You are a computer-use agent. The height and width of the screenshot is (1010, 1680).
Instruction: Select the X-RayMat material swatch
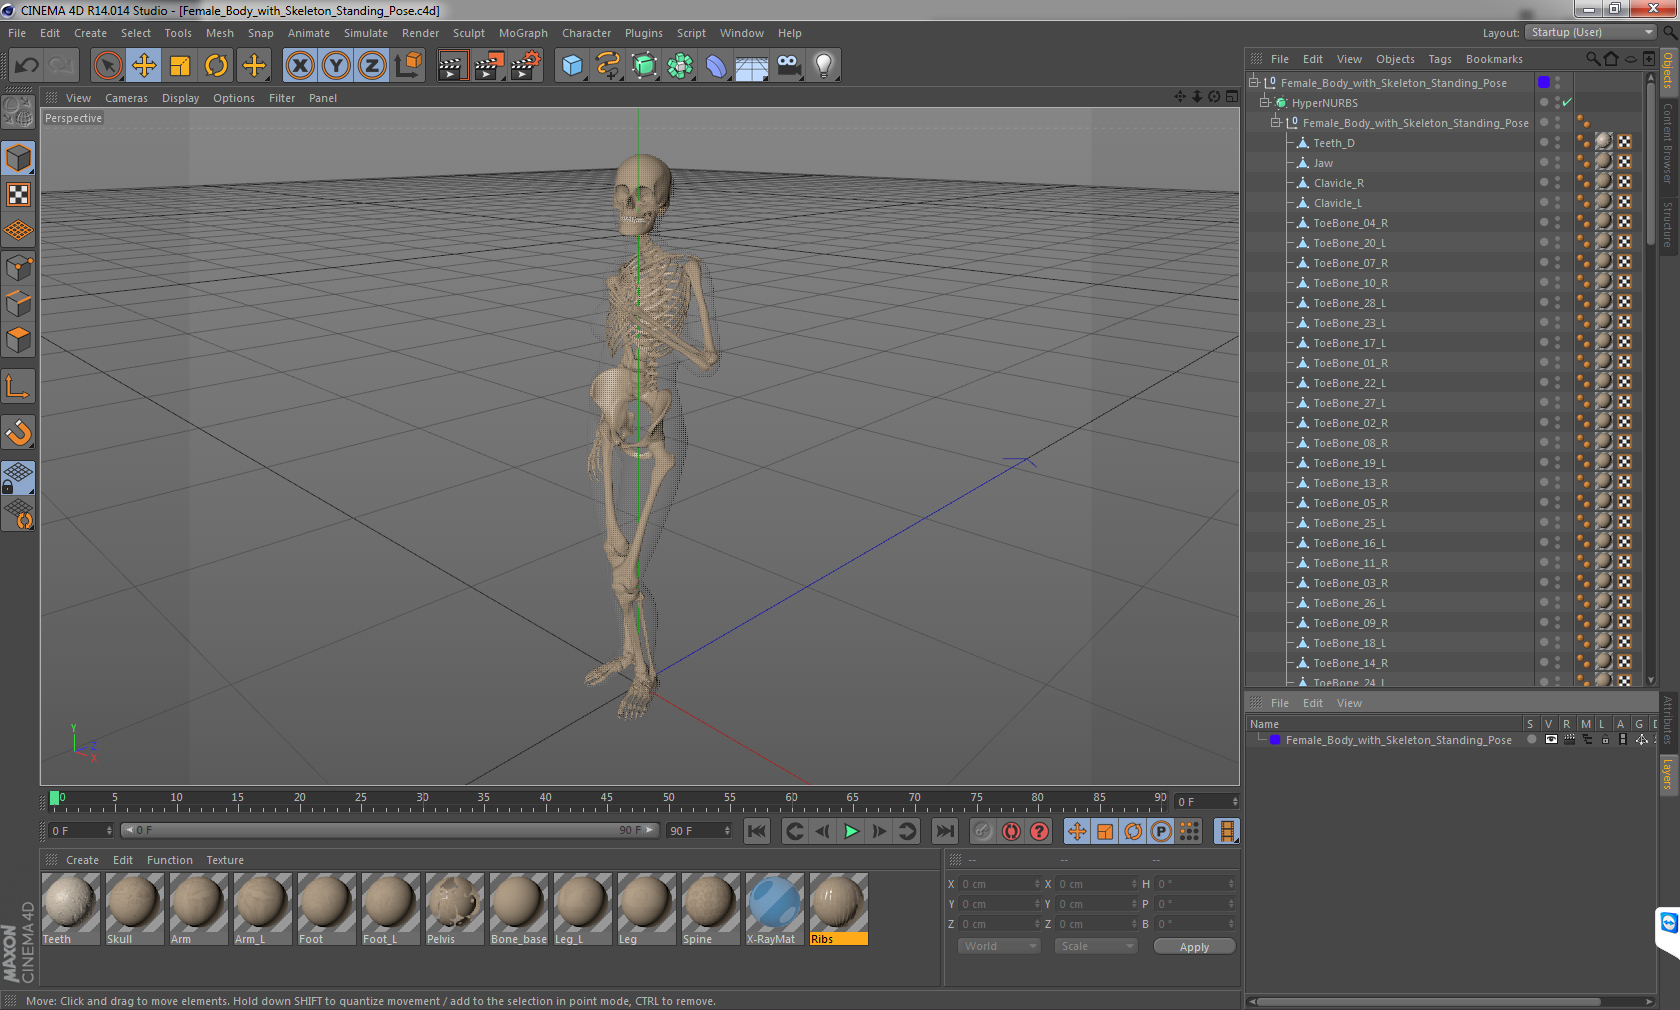click(774, 909)
